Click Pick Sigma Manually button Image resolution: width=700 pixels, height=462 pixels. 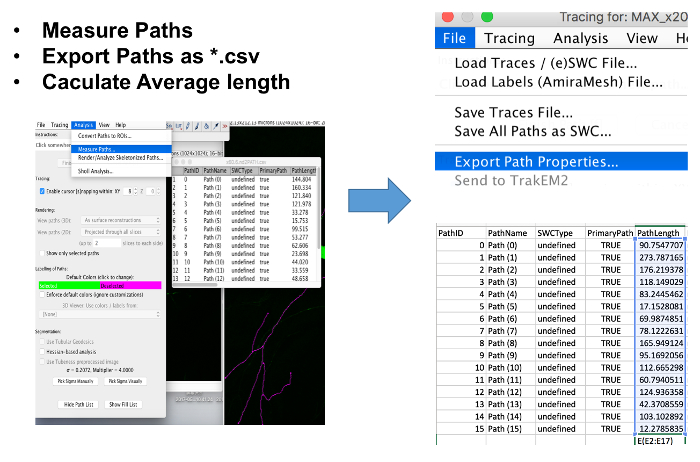tap(75, 381)
